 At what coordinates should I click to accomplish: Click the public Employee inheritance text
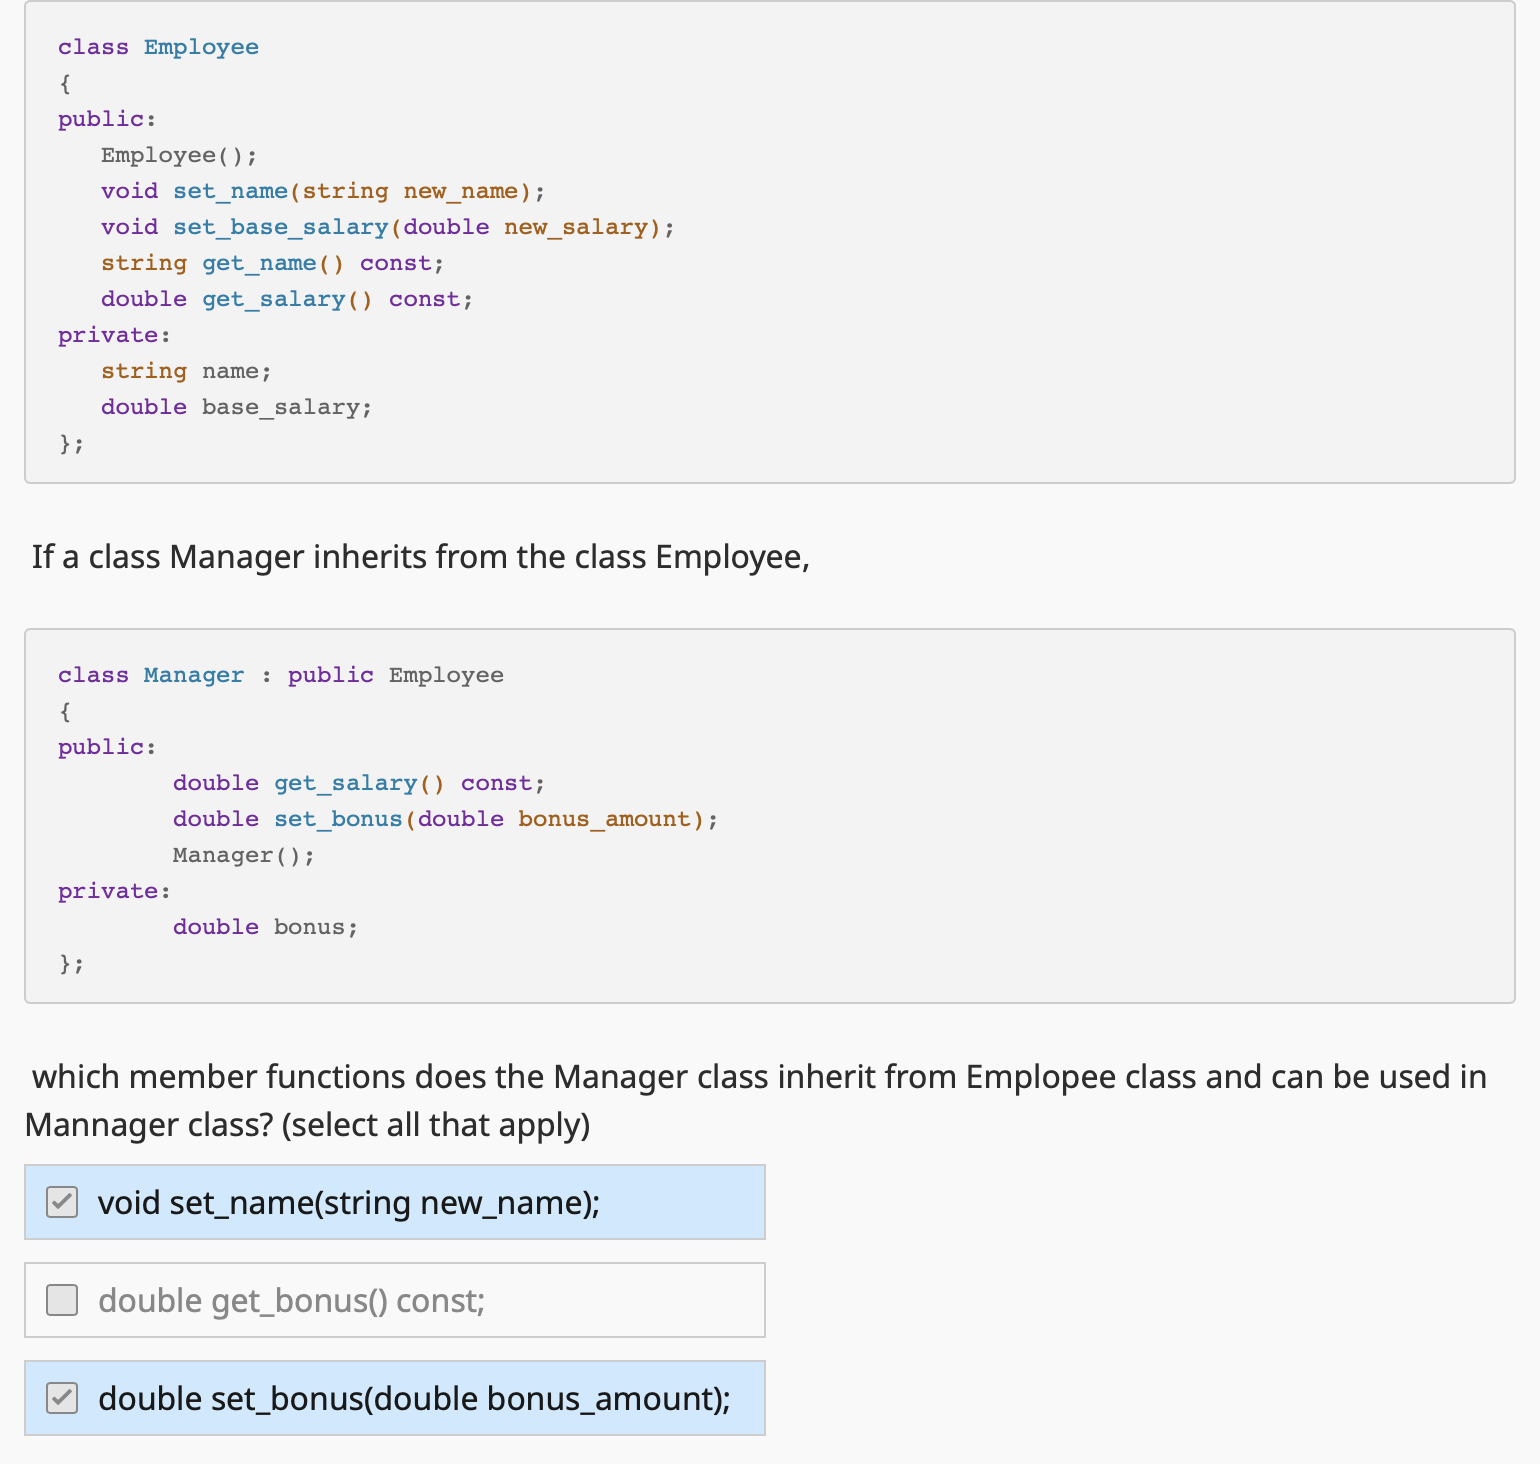coord(395,675)
